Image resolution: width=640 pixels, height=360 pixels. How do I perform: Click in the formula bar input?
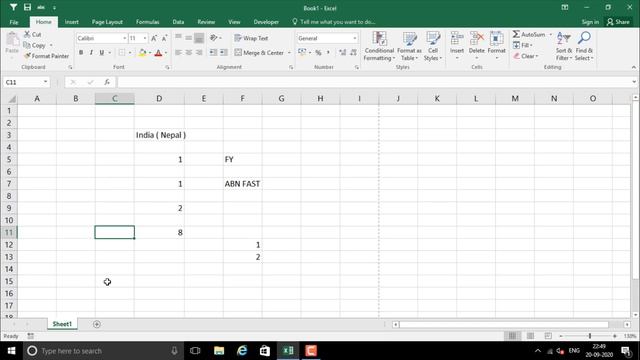click(374, 82)
